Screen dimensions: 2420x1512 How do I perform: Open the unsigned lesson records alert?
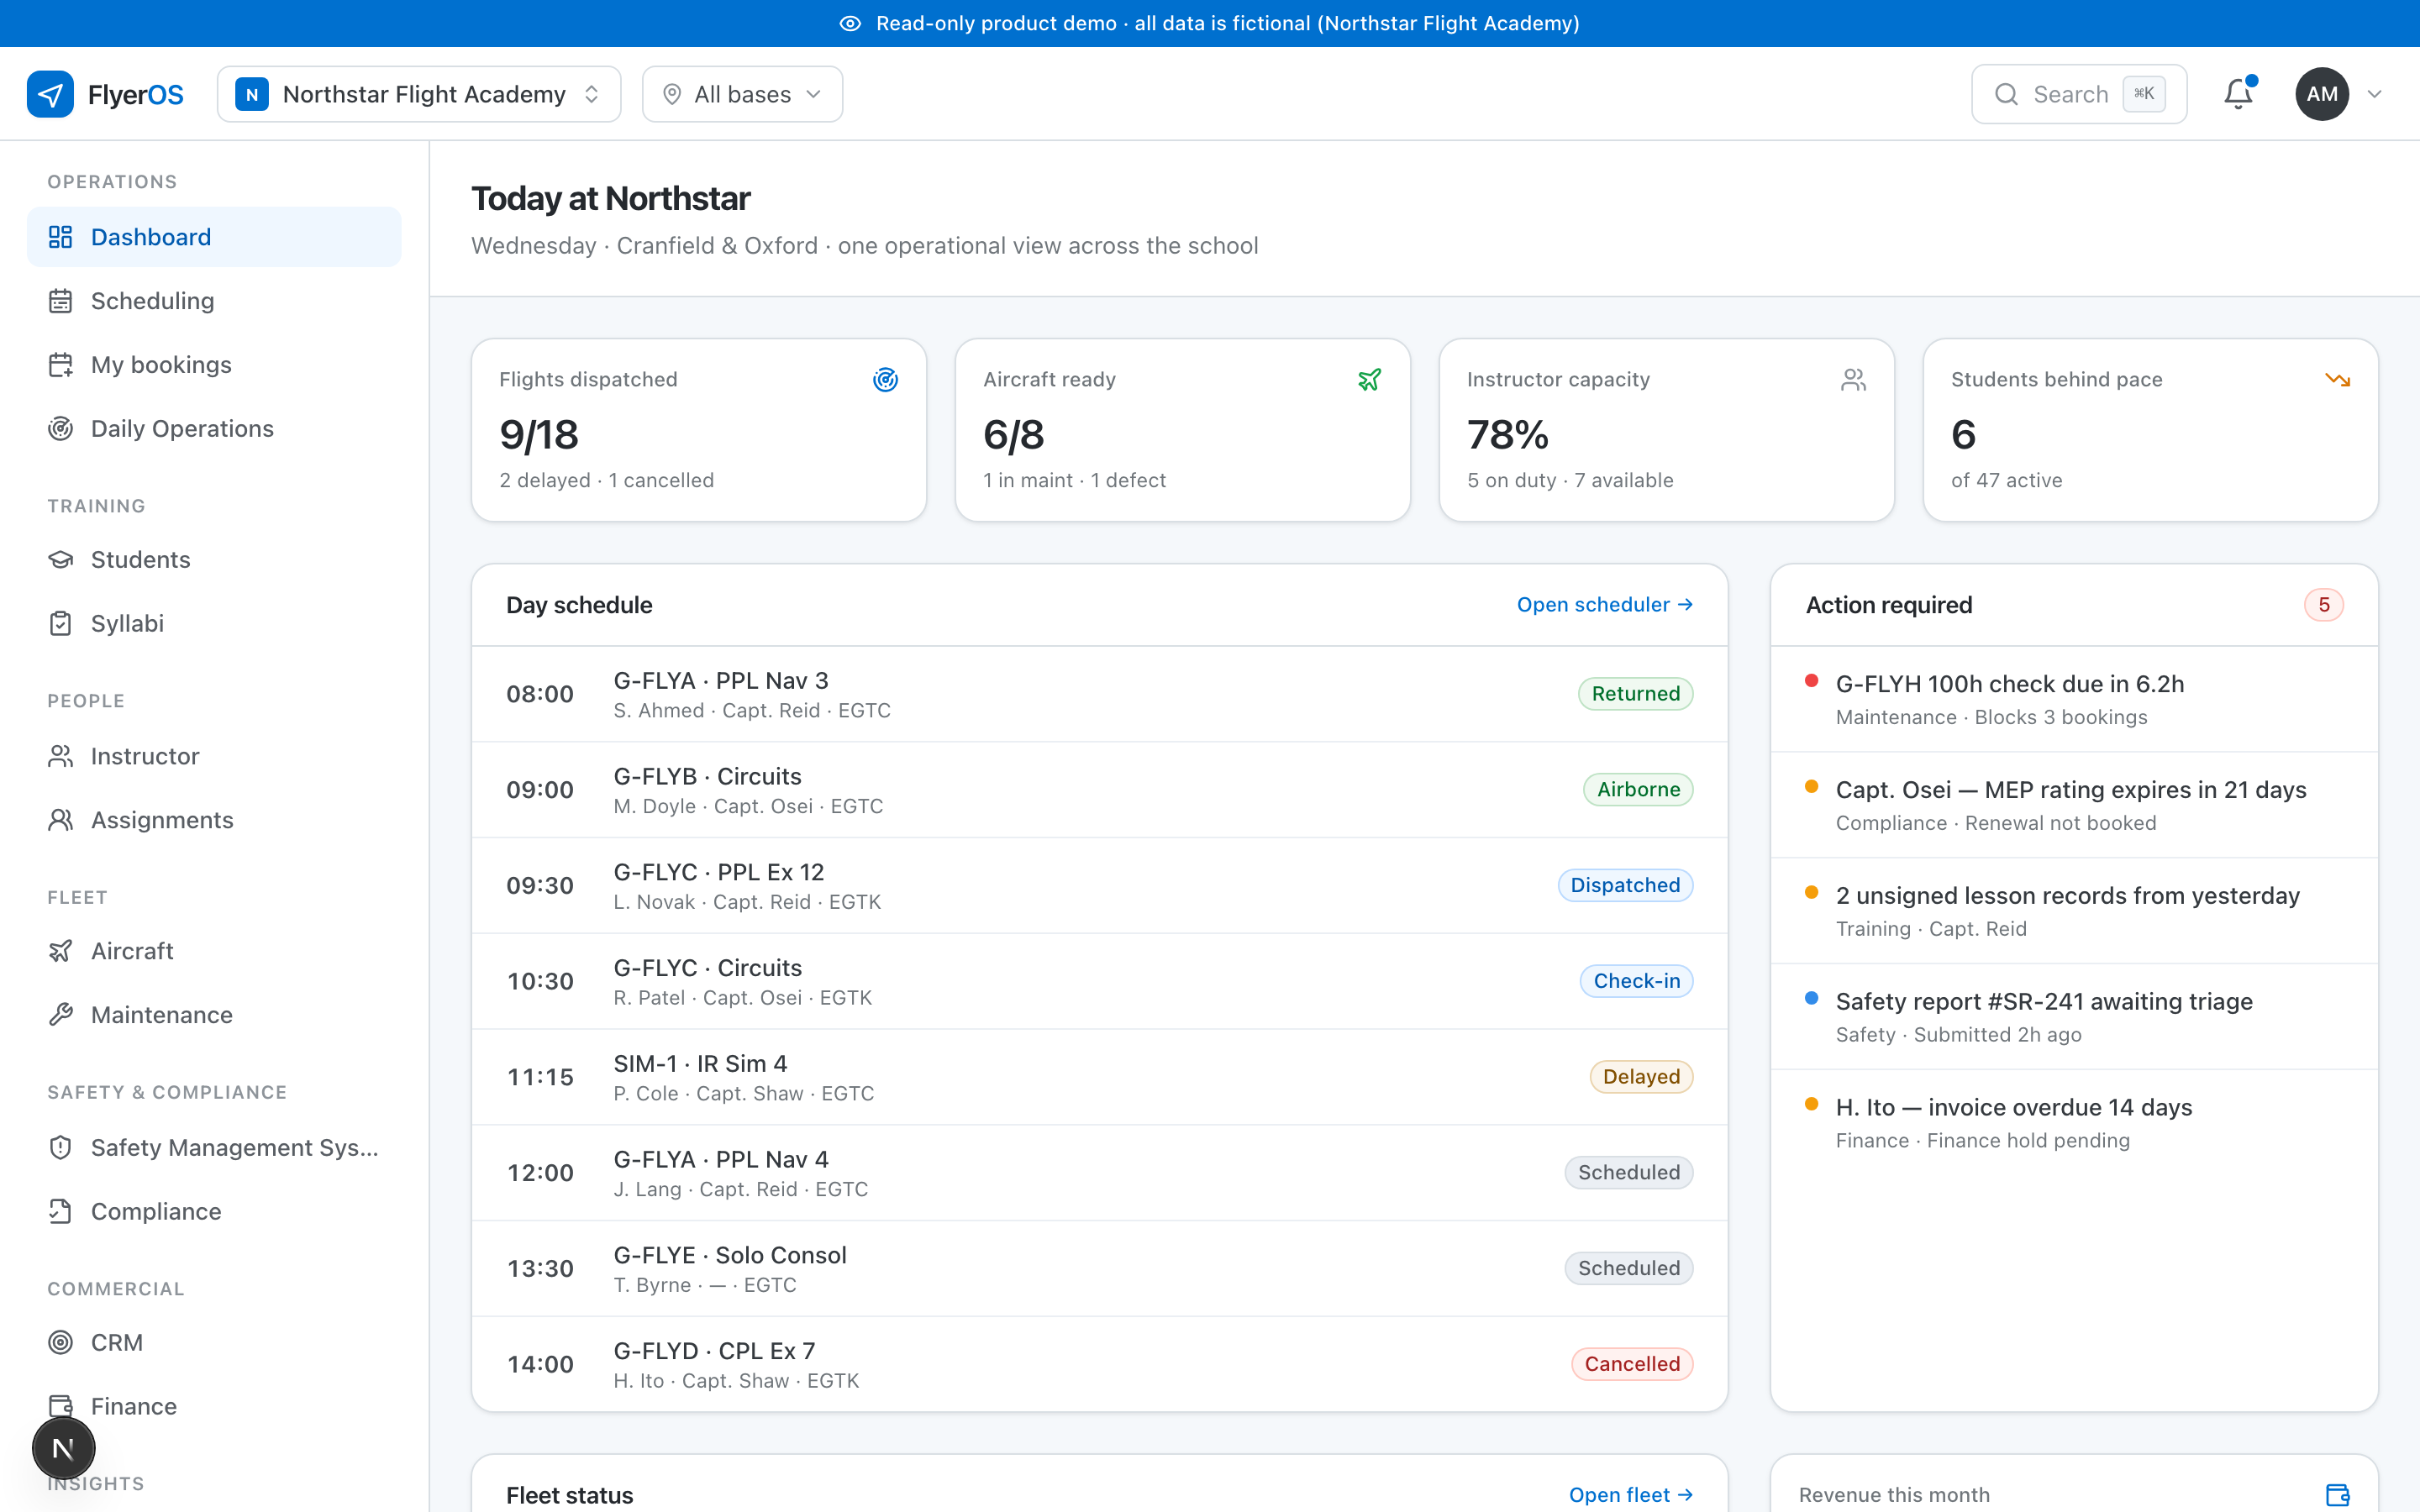click(x=2074, y=912)
